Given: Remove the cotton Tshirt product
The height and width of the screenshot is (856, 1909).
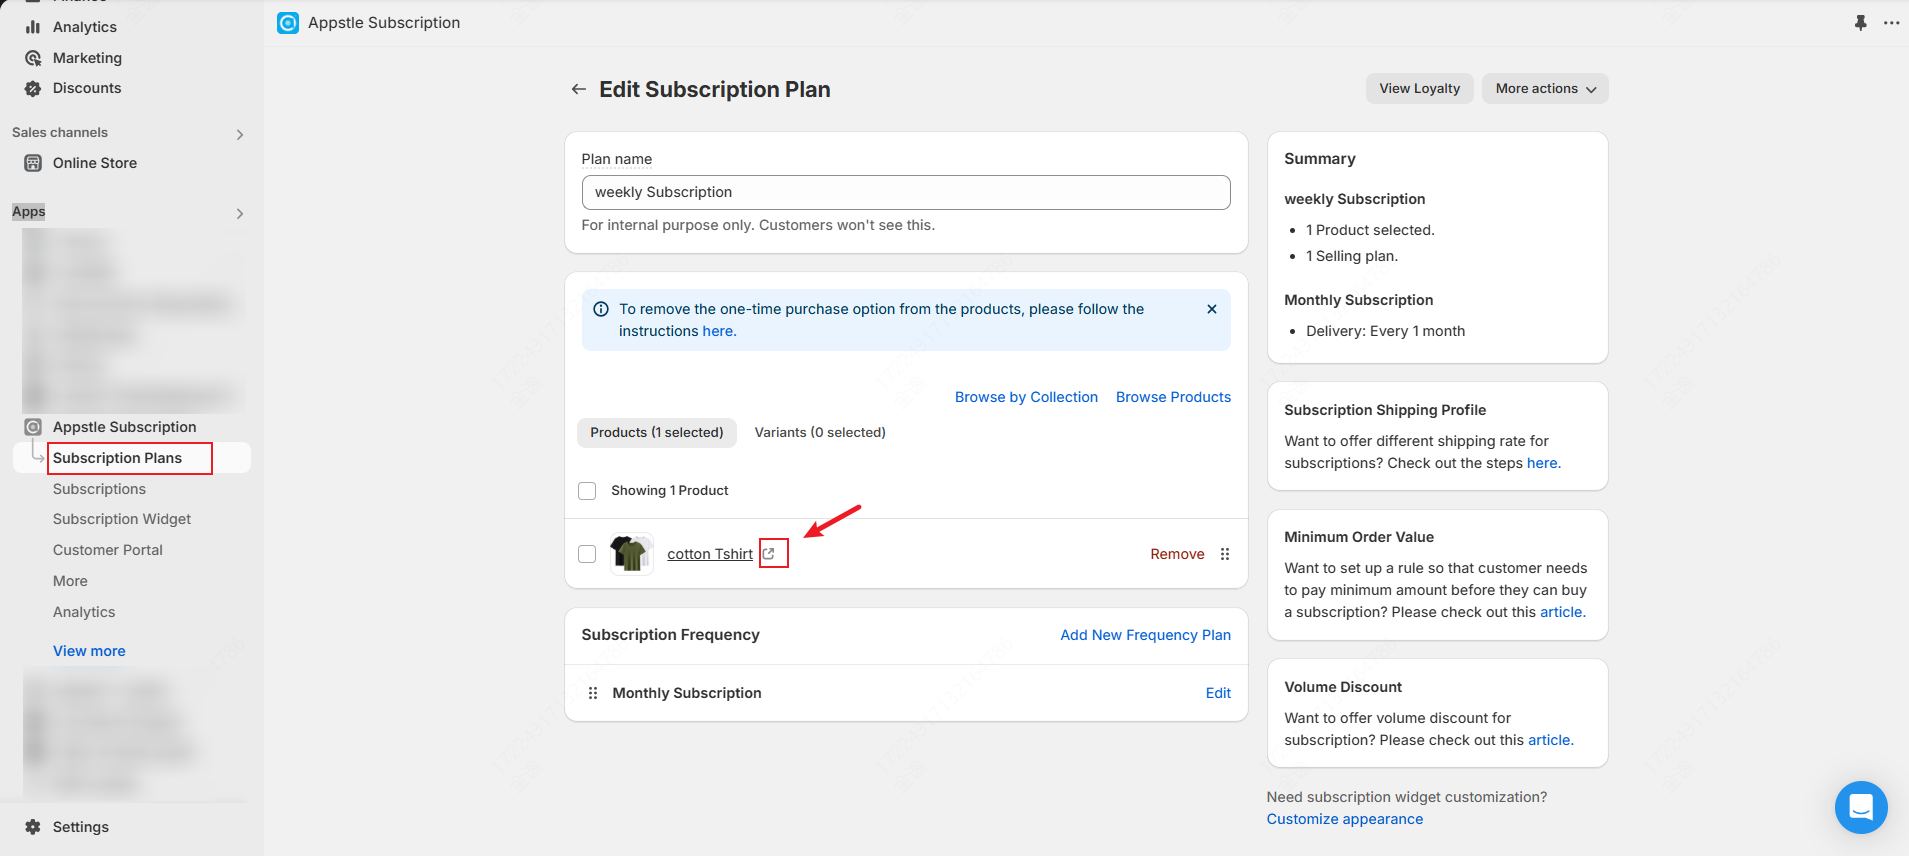Looking at the screenshot, I should (1177, 554).
